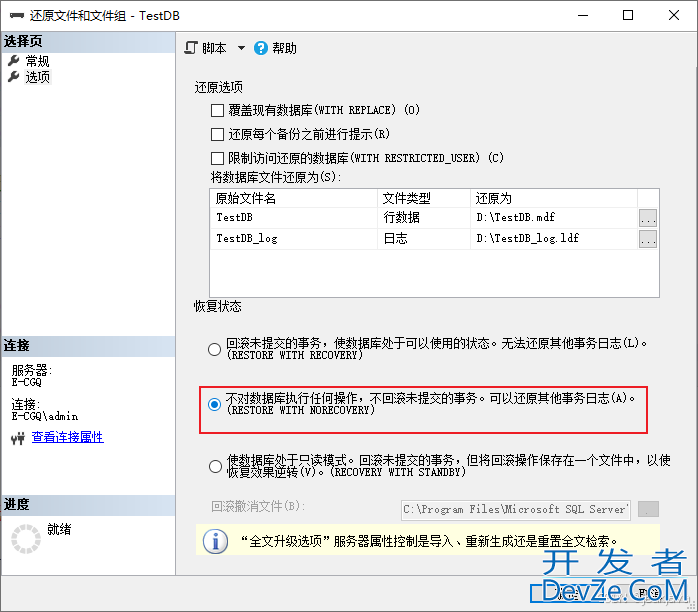
Task: Click the 还原为 column header
Action: click(554, 198)
